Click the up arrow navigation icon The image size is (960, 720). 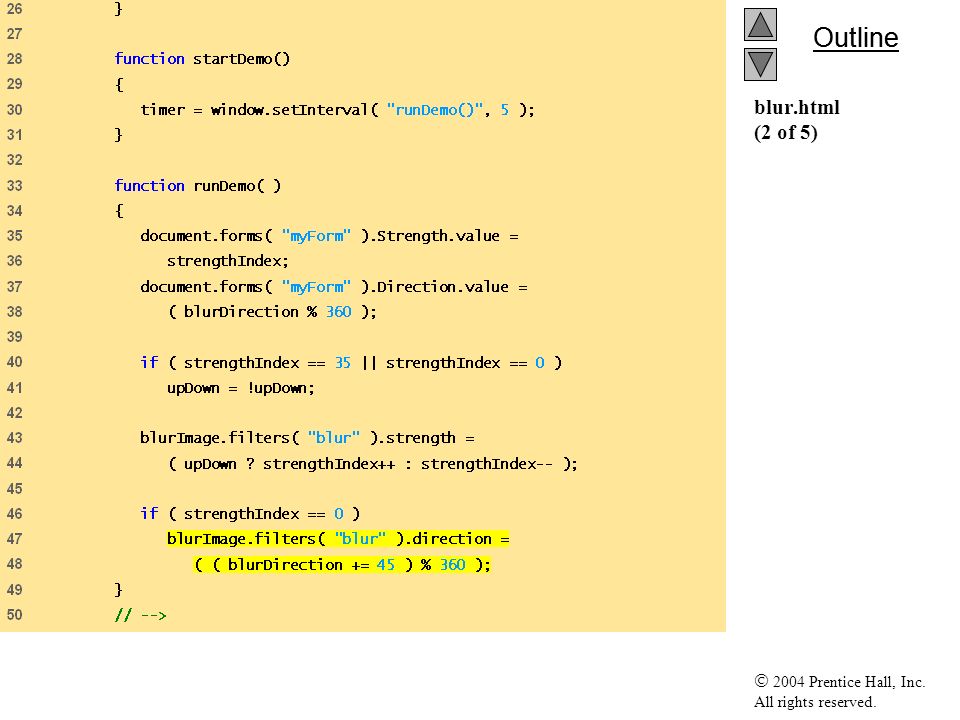coord(760,24)
